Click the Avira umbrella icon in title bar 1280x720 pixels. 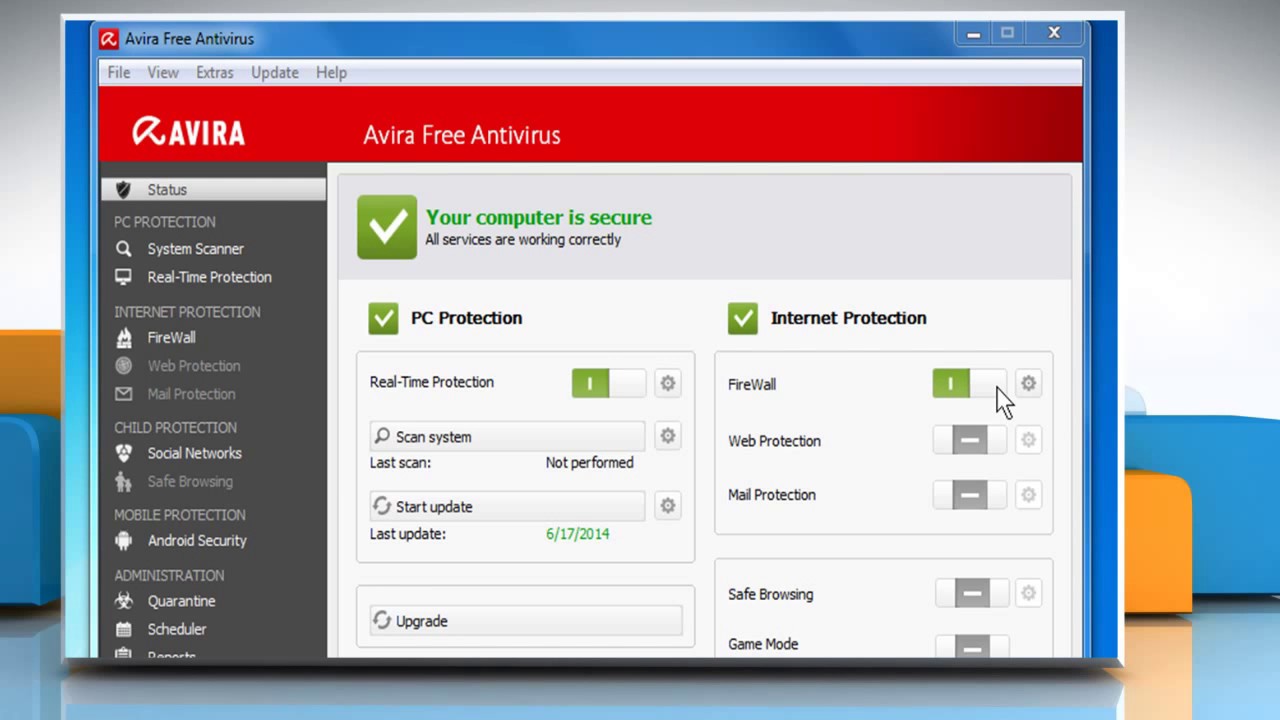coord(109,39)
